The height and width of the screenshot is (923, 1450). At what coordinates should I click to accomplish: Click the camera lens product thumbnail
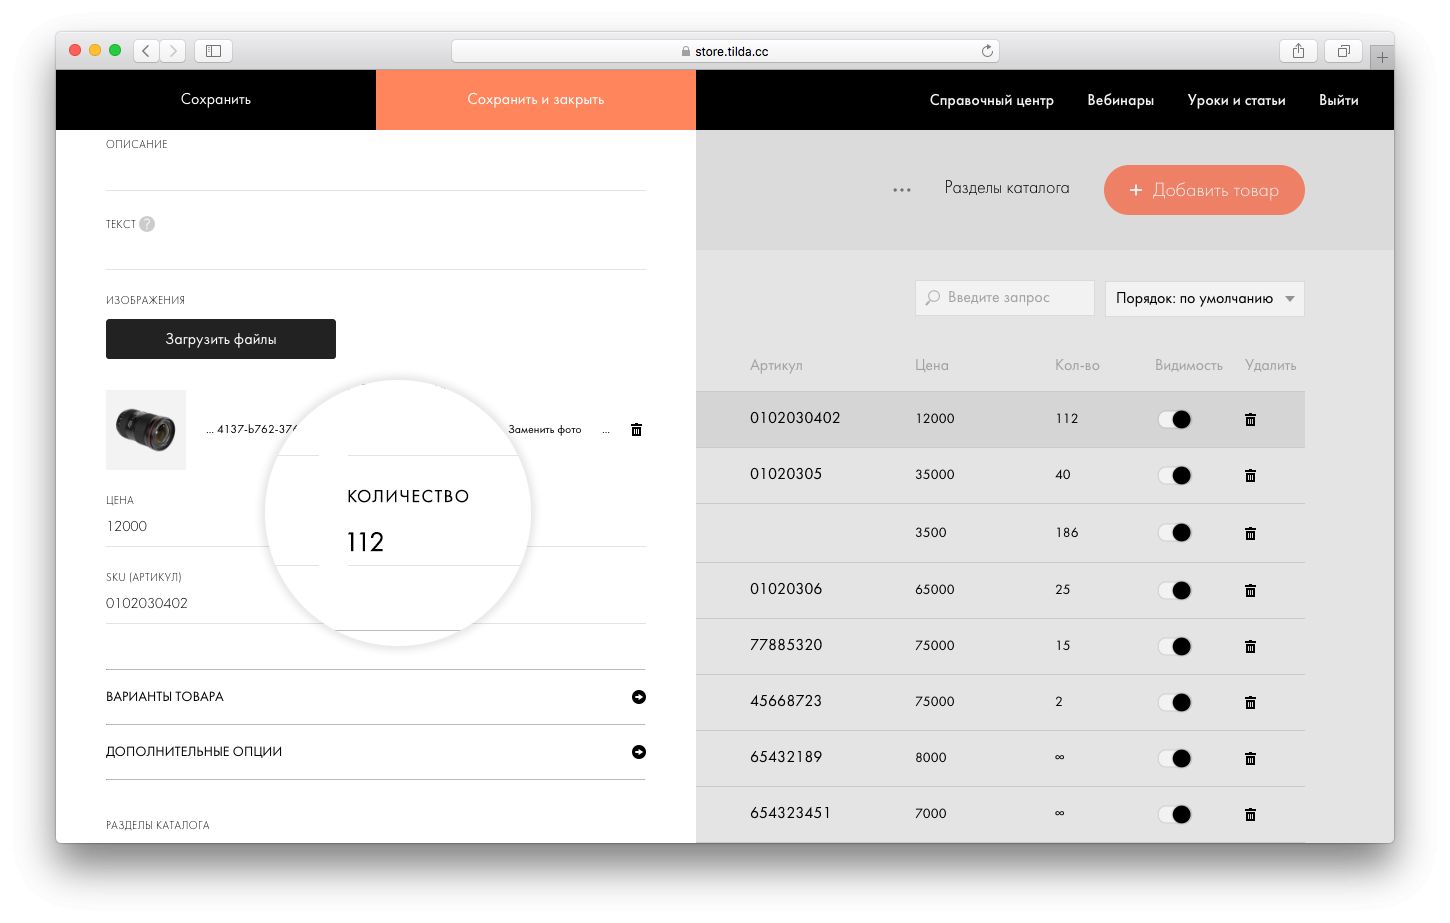[x=146, y=430]
